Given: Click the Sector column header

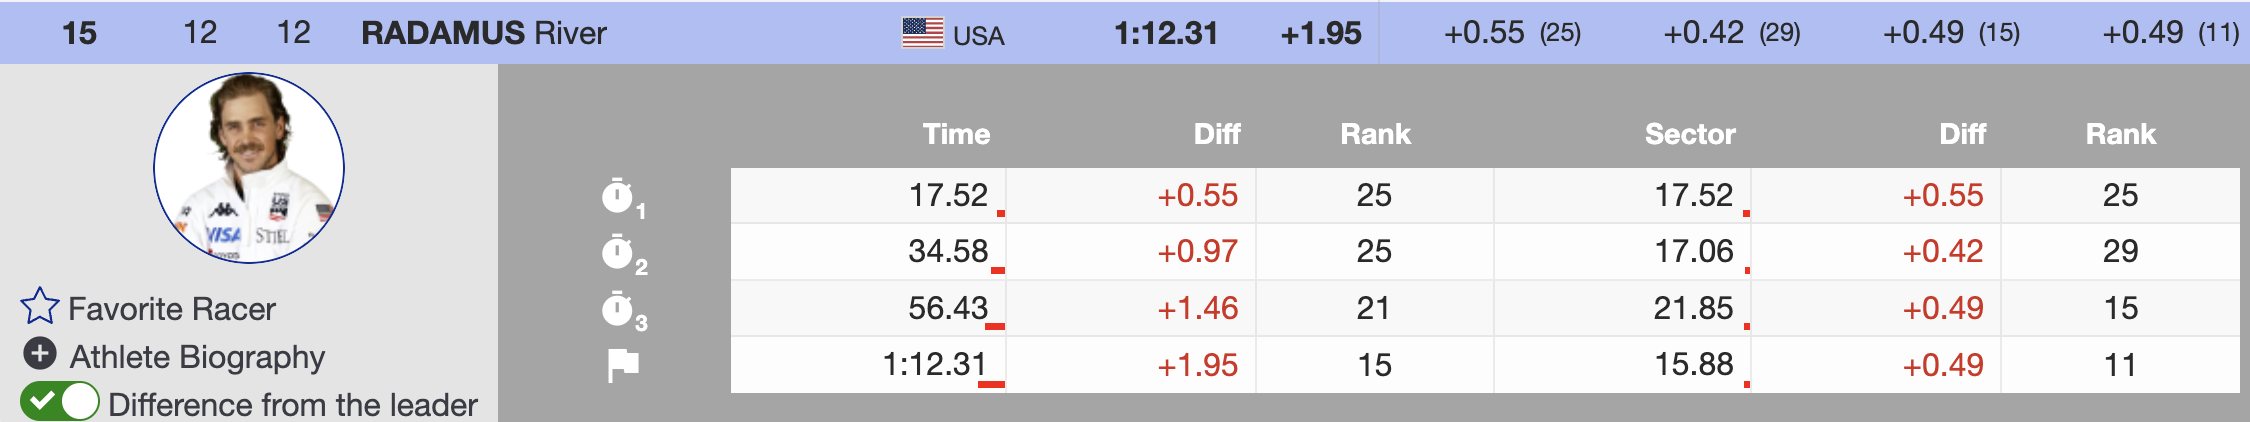Looking at the screenshot, I should pyautogui.click(x=1690, y=134).
